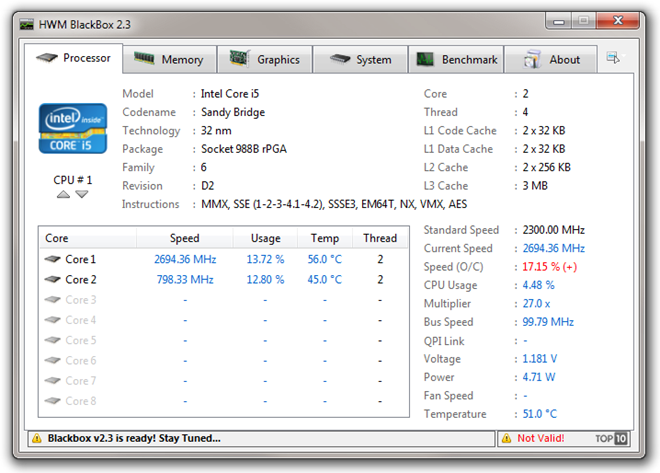This screenshot has width=660, height=473.
Task: Click the L3 Cache value 3 MB
Action: pos(535,186)
